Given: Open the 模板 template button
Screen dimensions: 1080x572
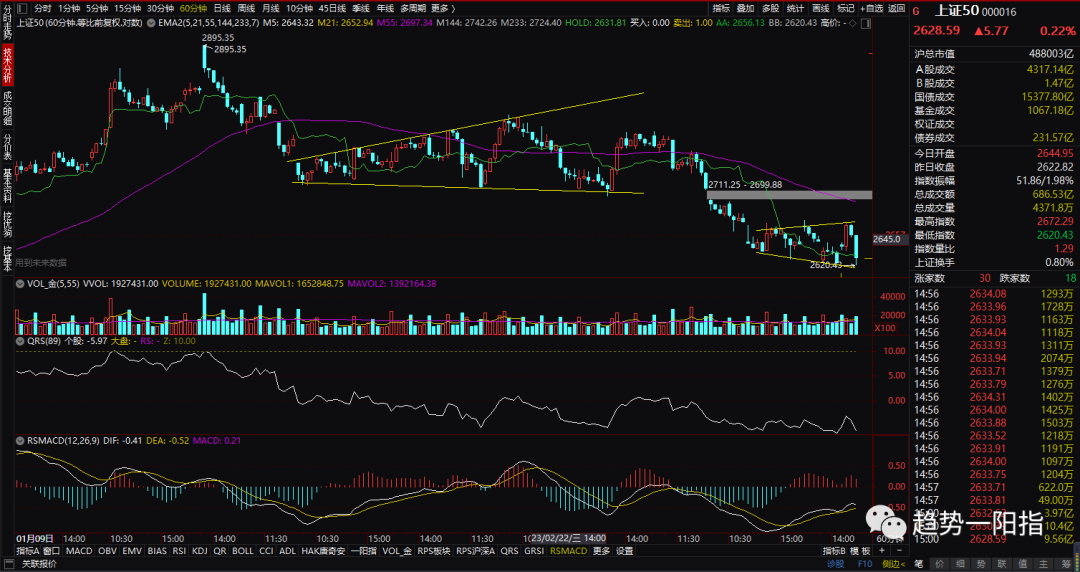Looking at the screenshot, I should [860, 551].
